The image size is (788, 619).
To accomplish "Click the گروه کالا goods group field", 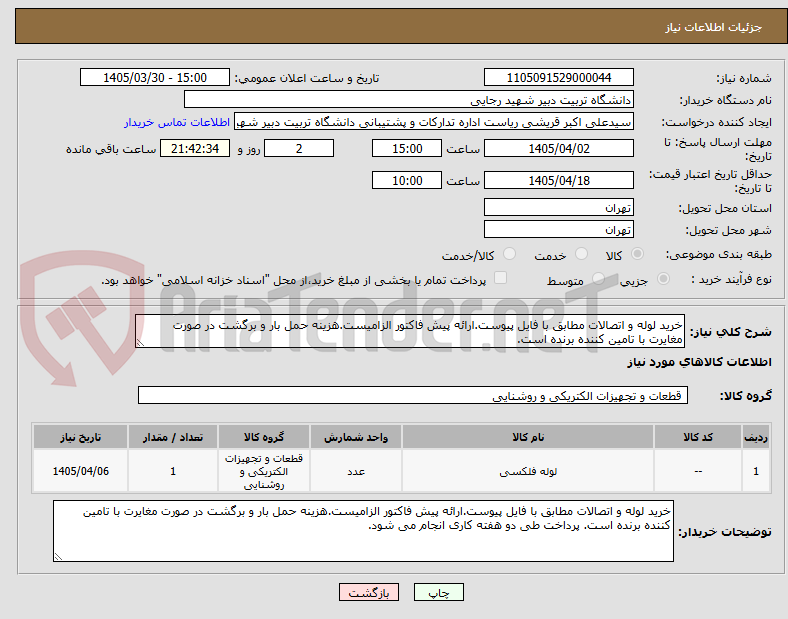I will point(413,395).
